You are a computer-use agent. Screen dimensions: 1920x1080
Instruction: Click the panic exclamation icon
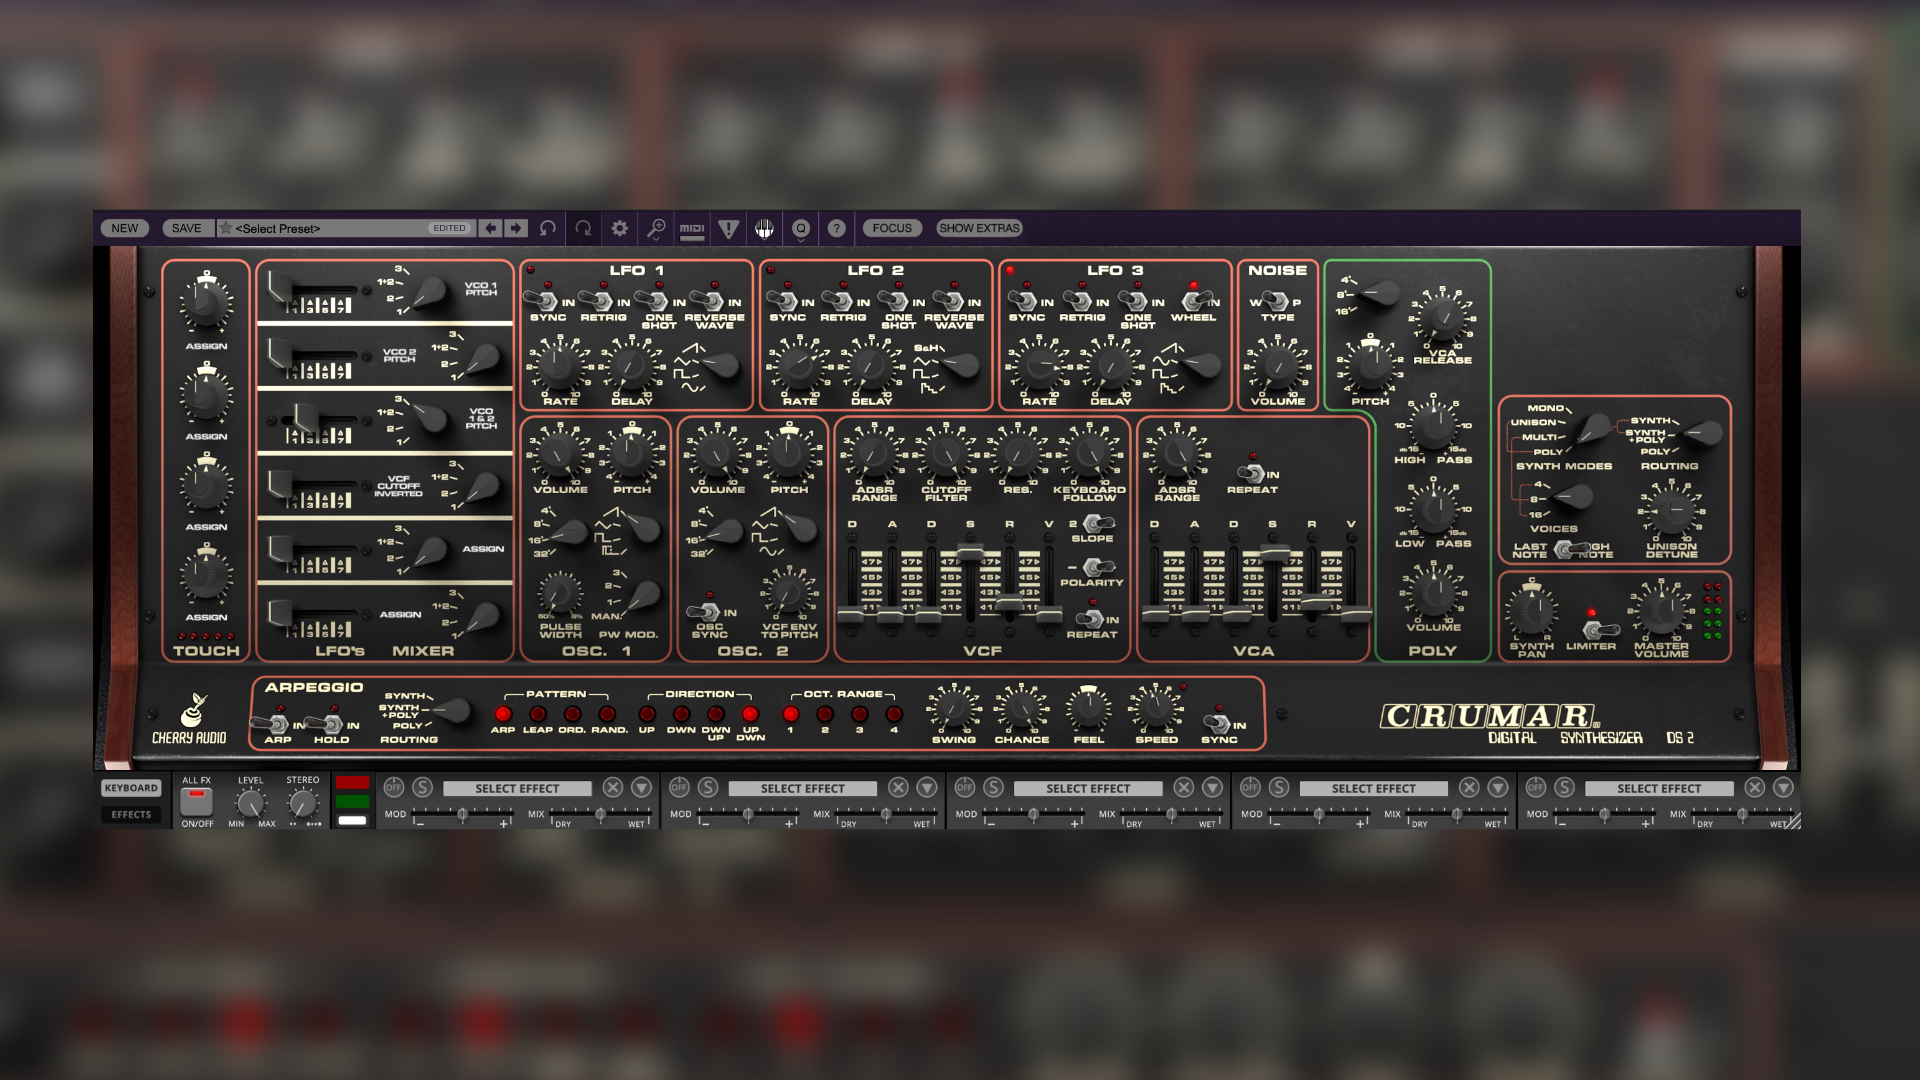[727, 228]
